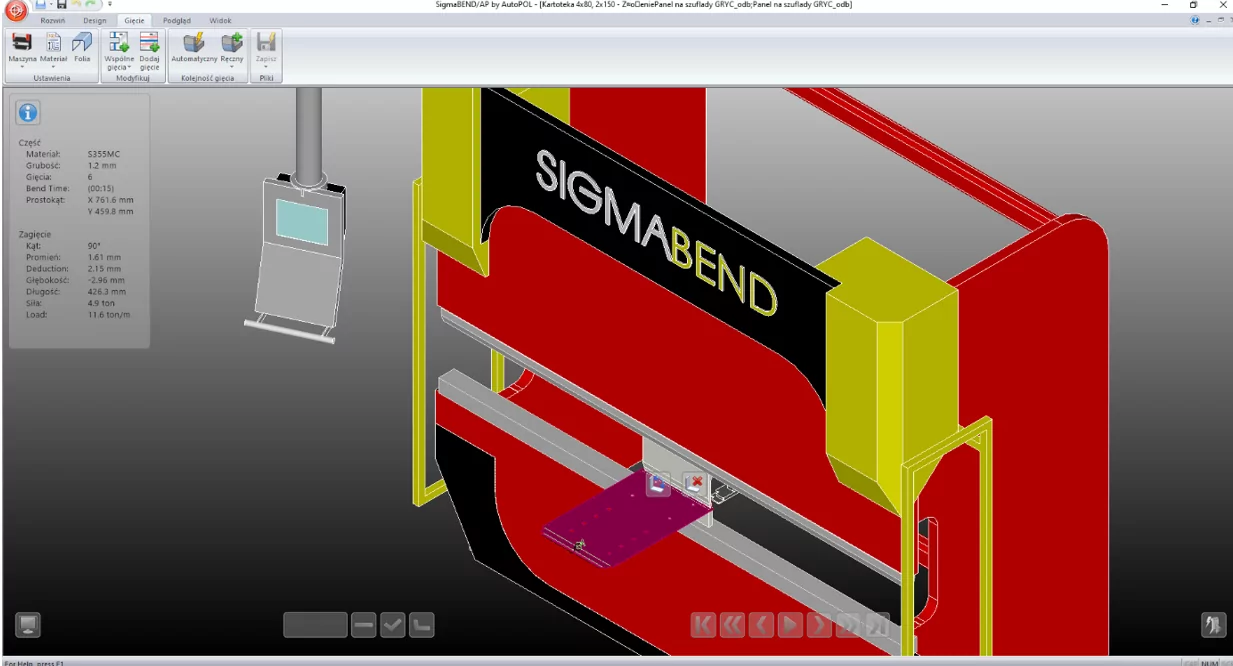Screen dimensions: 1233x666
Task: Open the Design ribbon tab
Action: pos(94,19)
